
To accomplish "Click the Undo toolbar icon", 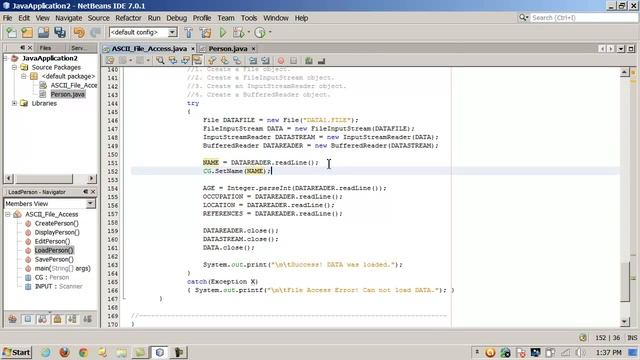I will (79, 33).
